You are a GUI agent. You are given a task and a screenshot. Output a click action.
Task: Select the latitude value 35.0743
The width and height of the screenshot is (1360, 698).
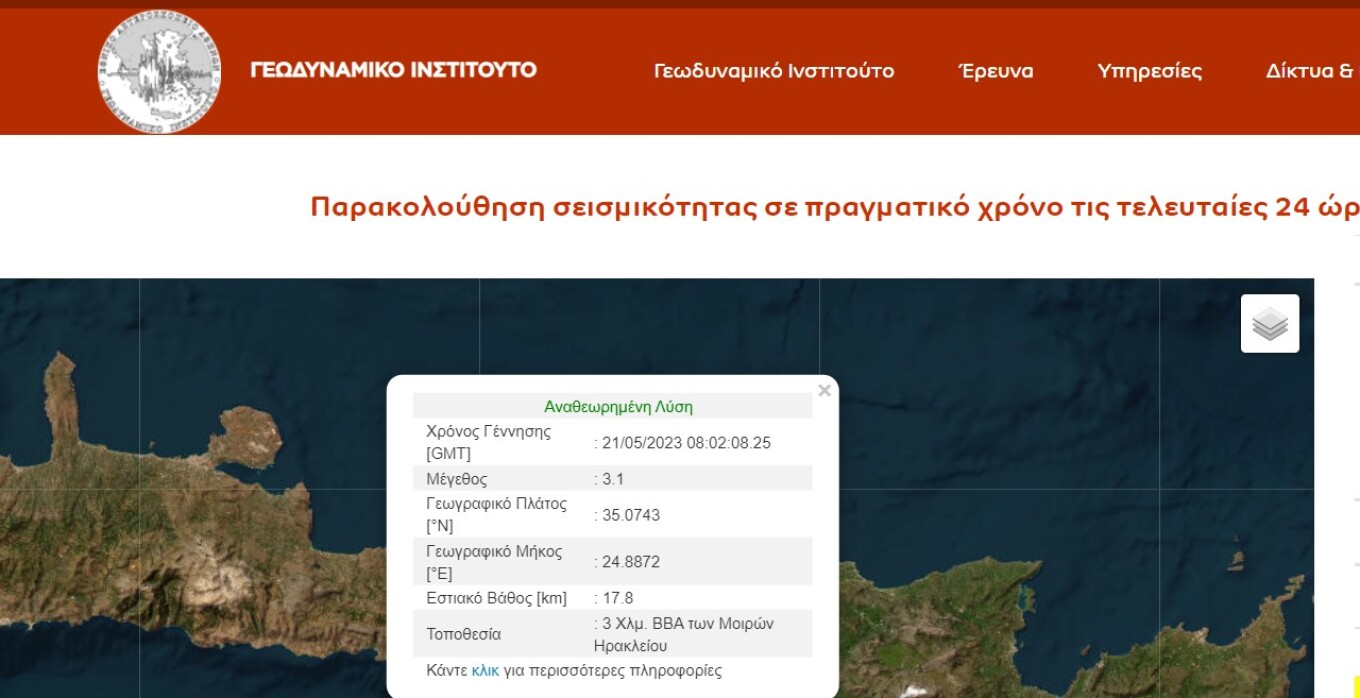[631, 515]
